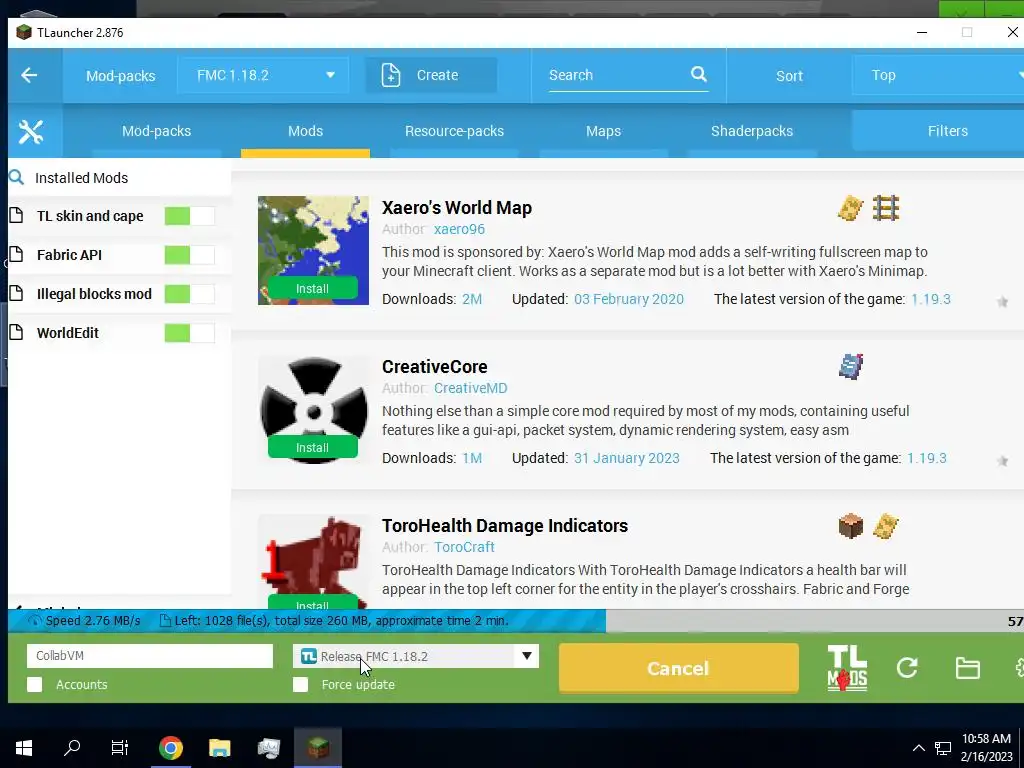Viewport: 1024px width, 768px height.
Task: Open the game folder icon
Action: coord(967,668)
